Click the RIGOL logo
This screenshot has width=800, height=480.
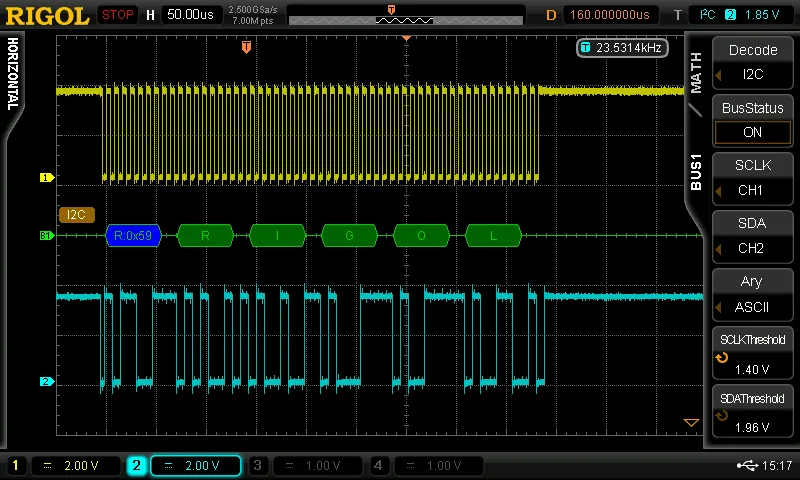pos(47,16)
